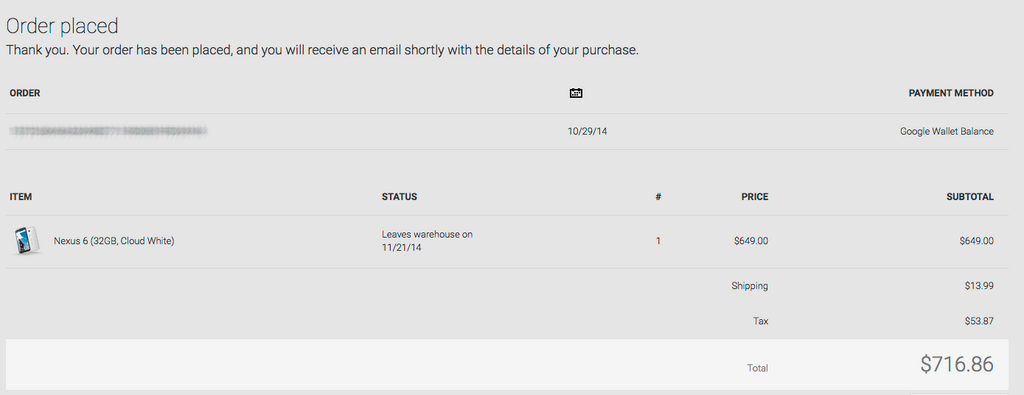
Task: Click the PRICE column header
Action: pos(754,197)
